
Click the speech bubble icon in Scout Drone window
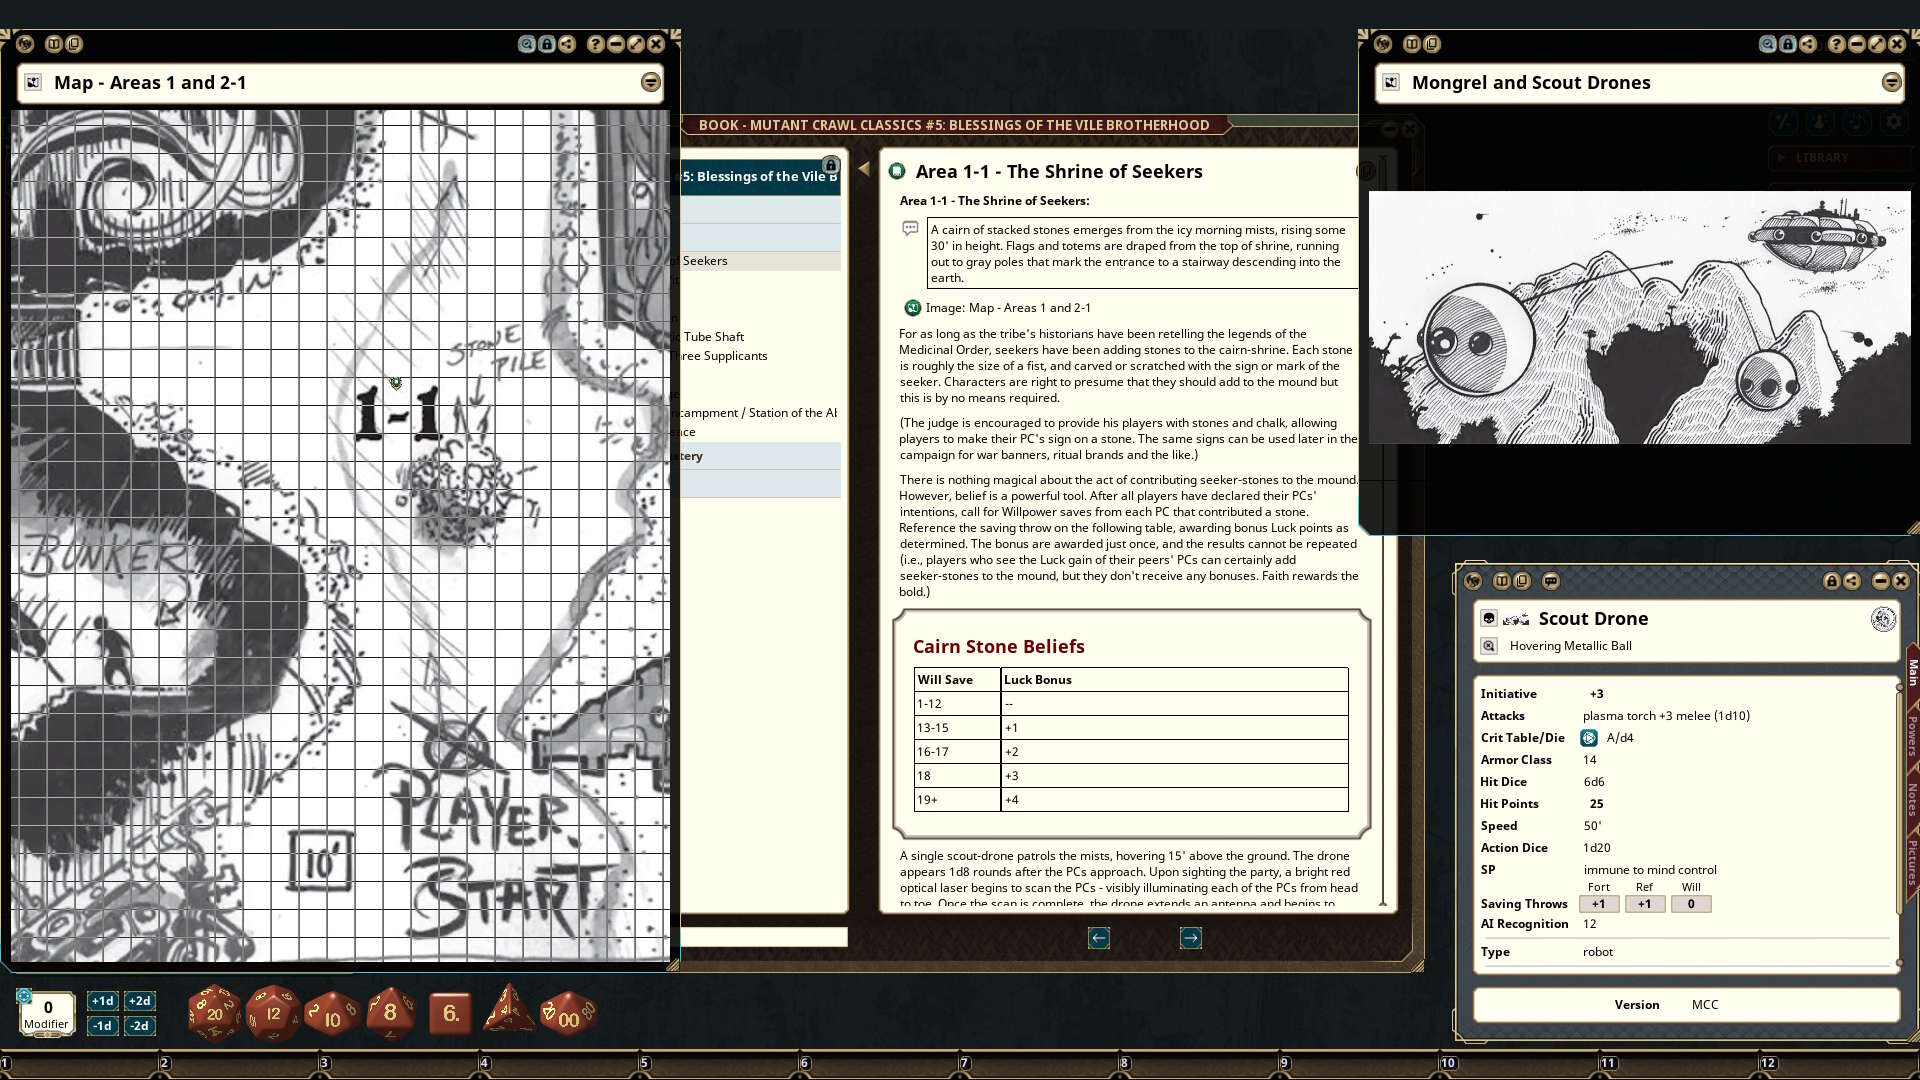click(x=1551, y=581)
